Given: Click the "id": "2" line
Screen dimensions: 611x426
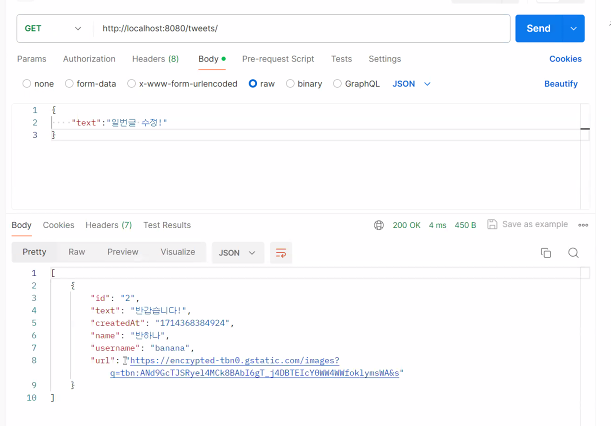Looking at the screenshot, I should click(115, 298).
